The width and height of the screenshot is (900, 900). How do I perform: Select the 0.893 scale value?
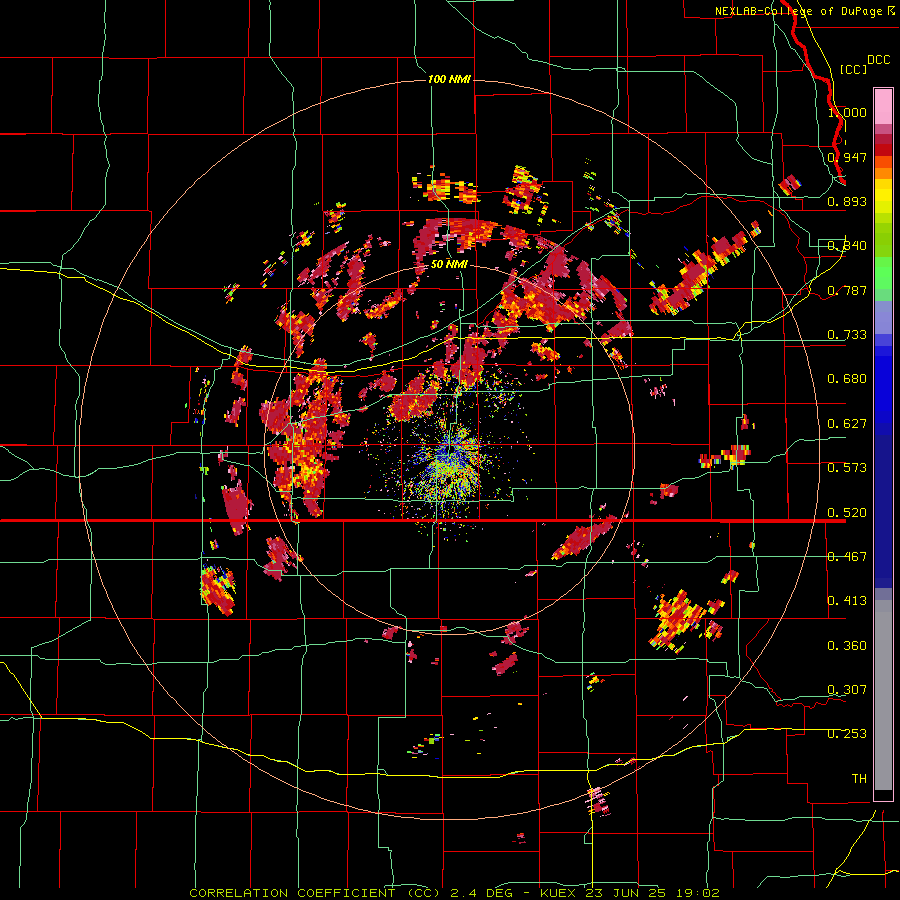coord(847,201)
